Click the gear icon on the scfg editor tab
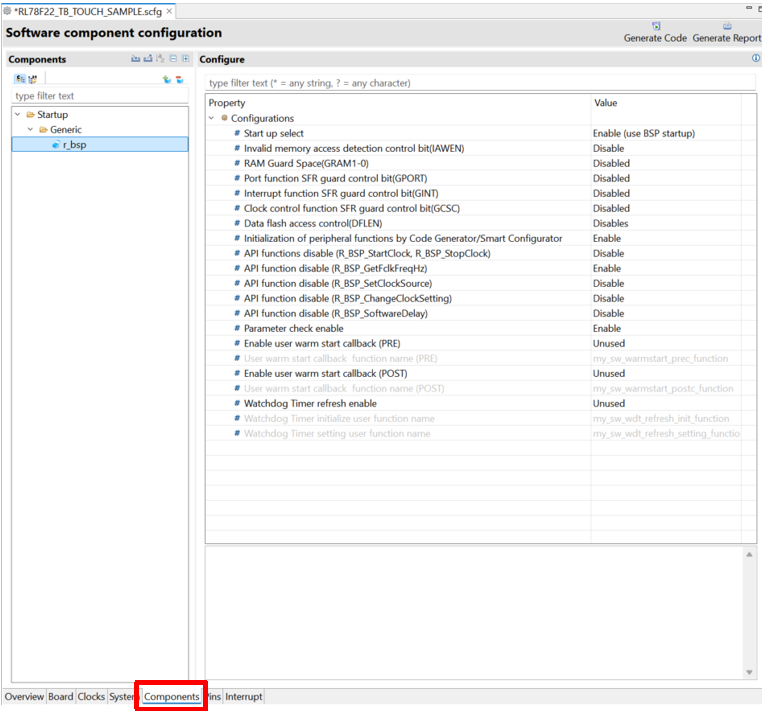This screenshot has width=762, height=711. click(7, 11)
